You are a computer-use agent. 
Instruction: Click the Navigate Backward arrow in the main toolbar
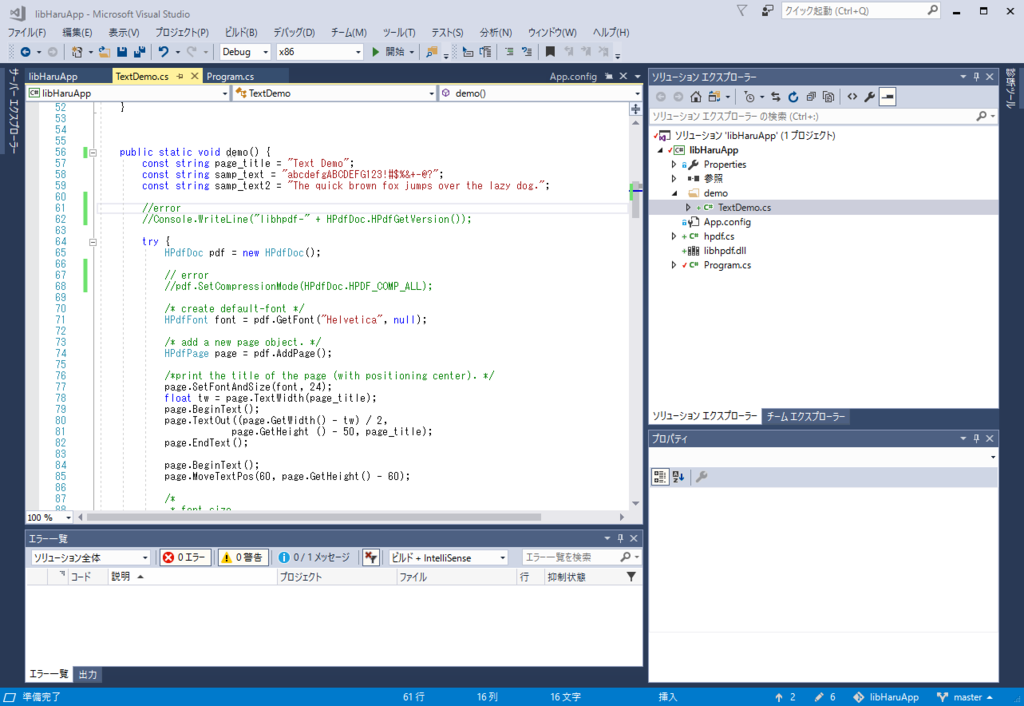coord(25,52)
